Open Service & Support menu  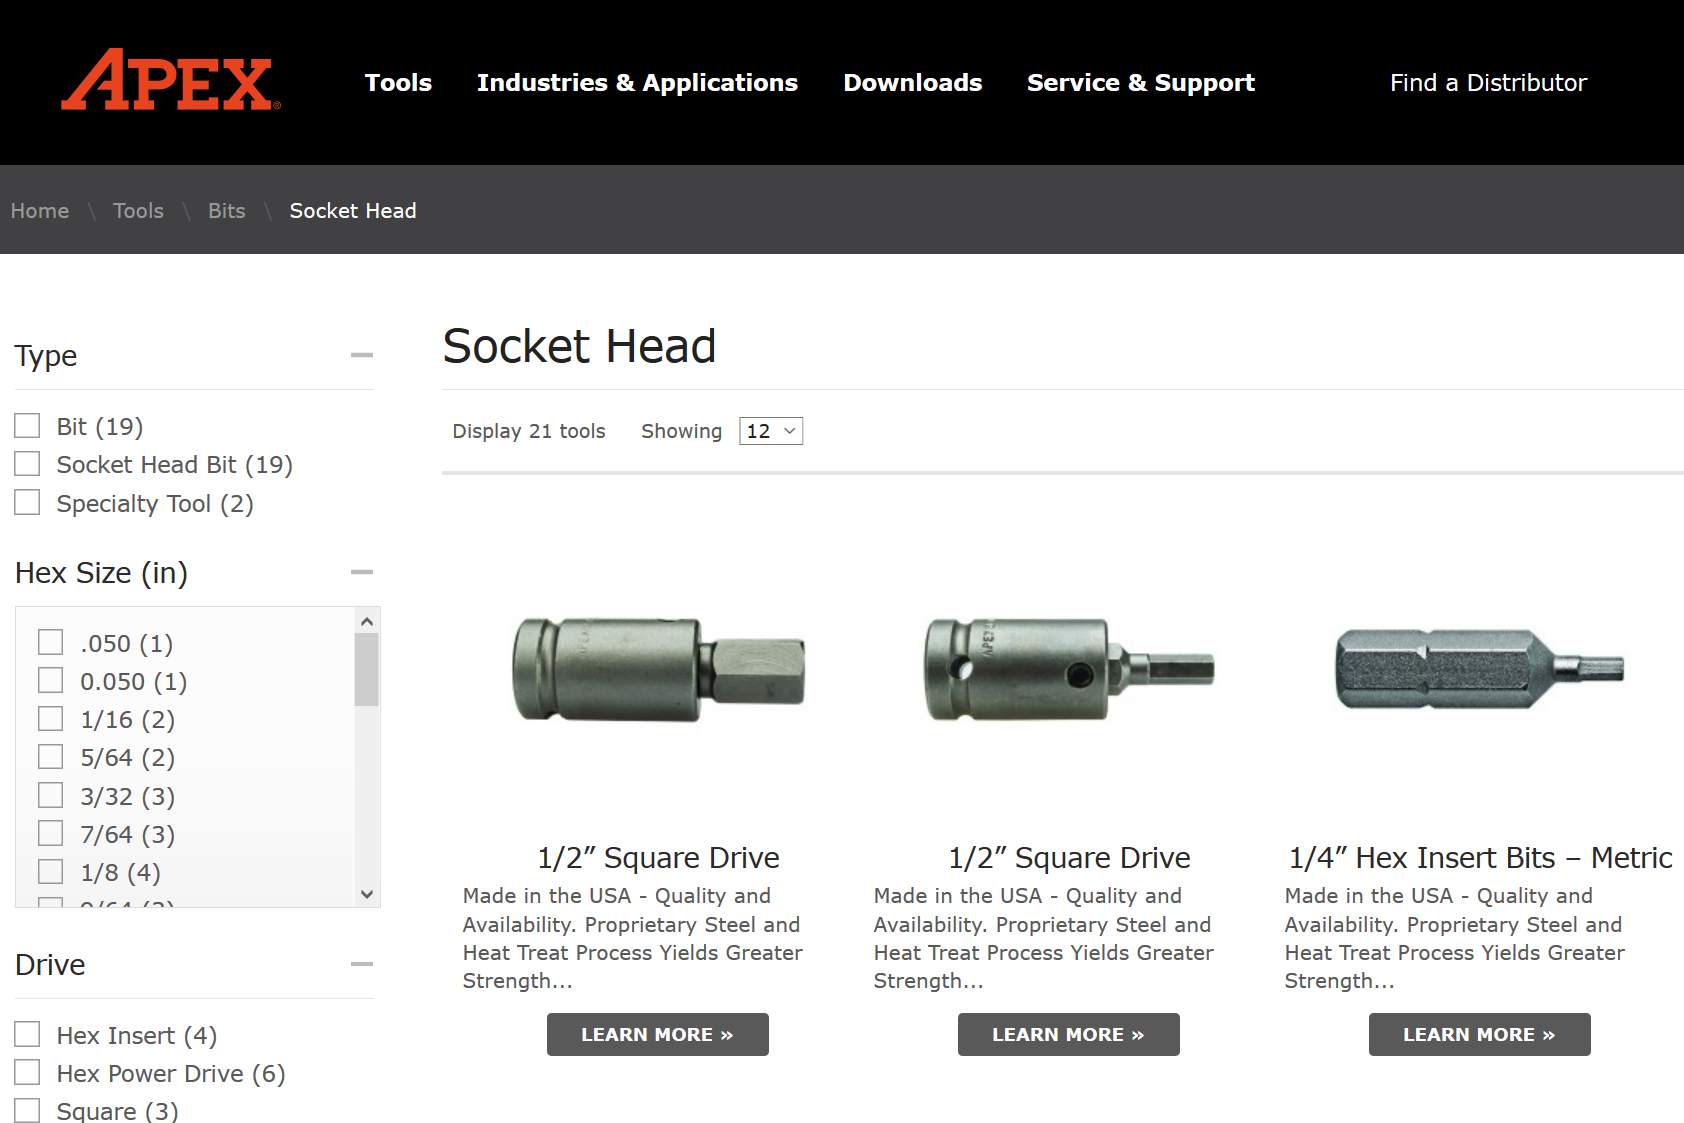point(1141,83)
